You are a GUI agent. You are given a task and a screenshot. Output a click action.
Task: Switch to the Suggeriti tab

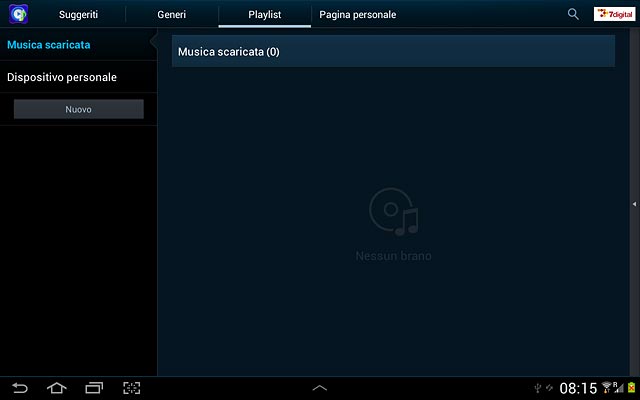coord(78,14)
